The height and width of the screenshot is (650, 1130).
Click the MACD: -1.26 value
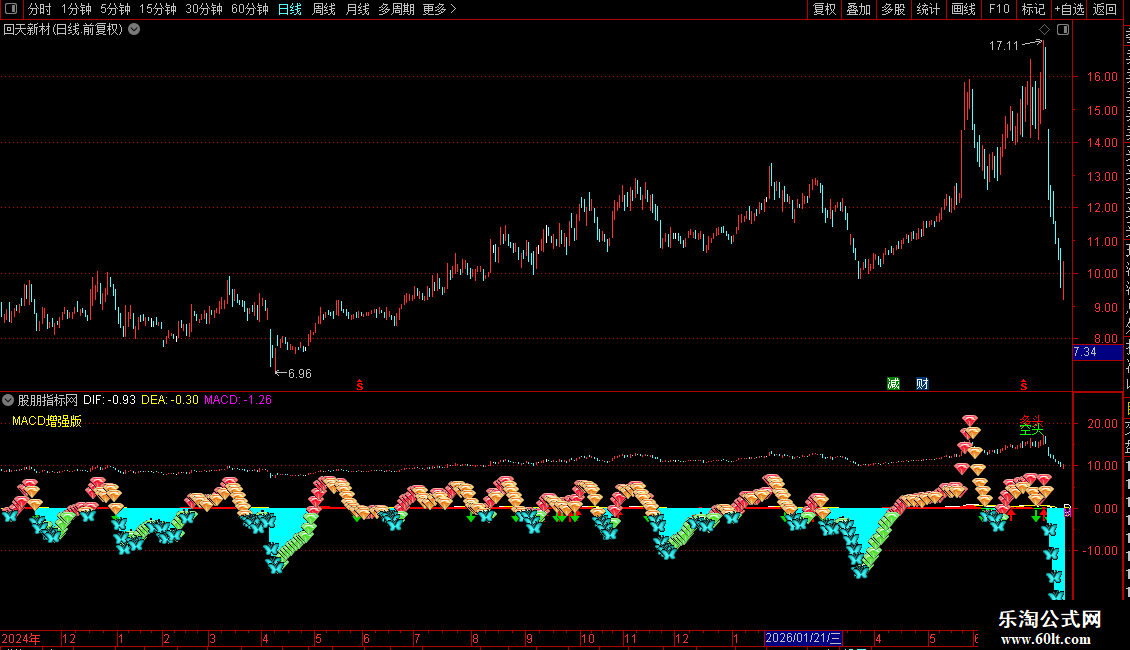(x=238, y=400)
